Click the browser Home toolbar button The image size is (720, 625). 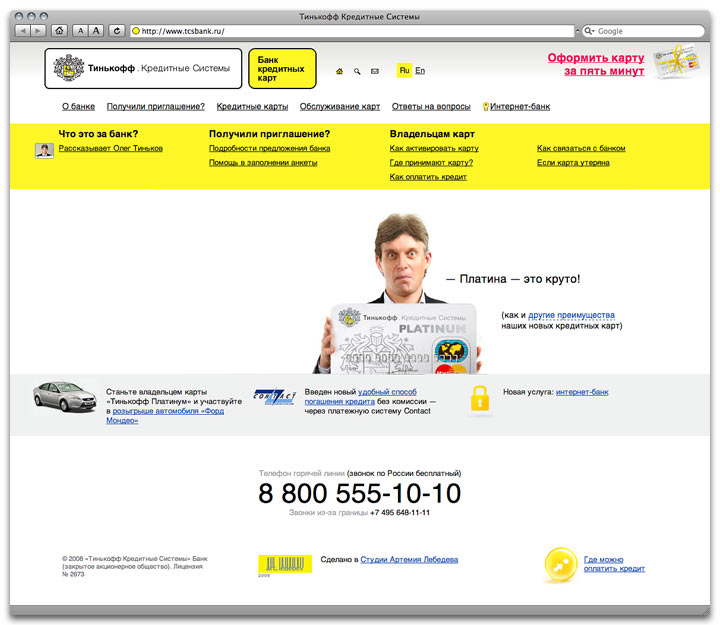point(59,31)
